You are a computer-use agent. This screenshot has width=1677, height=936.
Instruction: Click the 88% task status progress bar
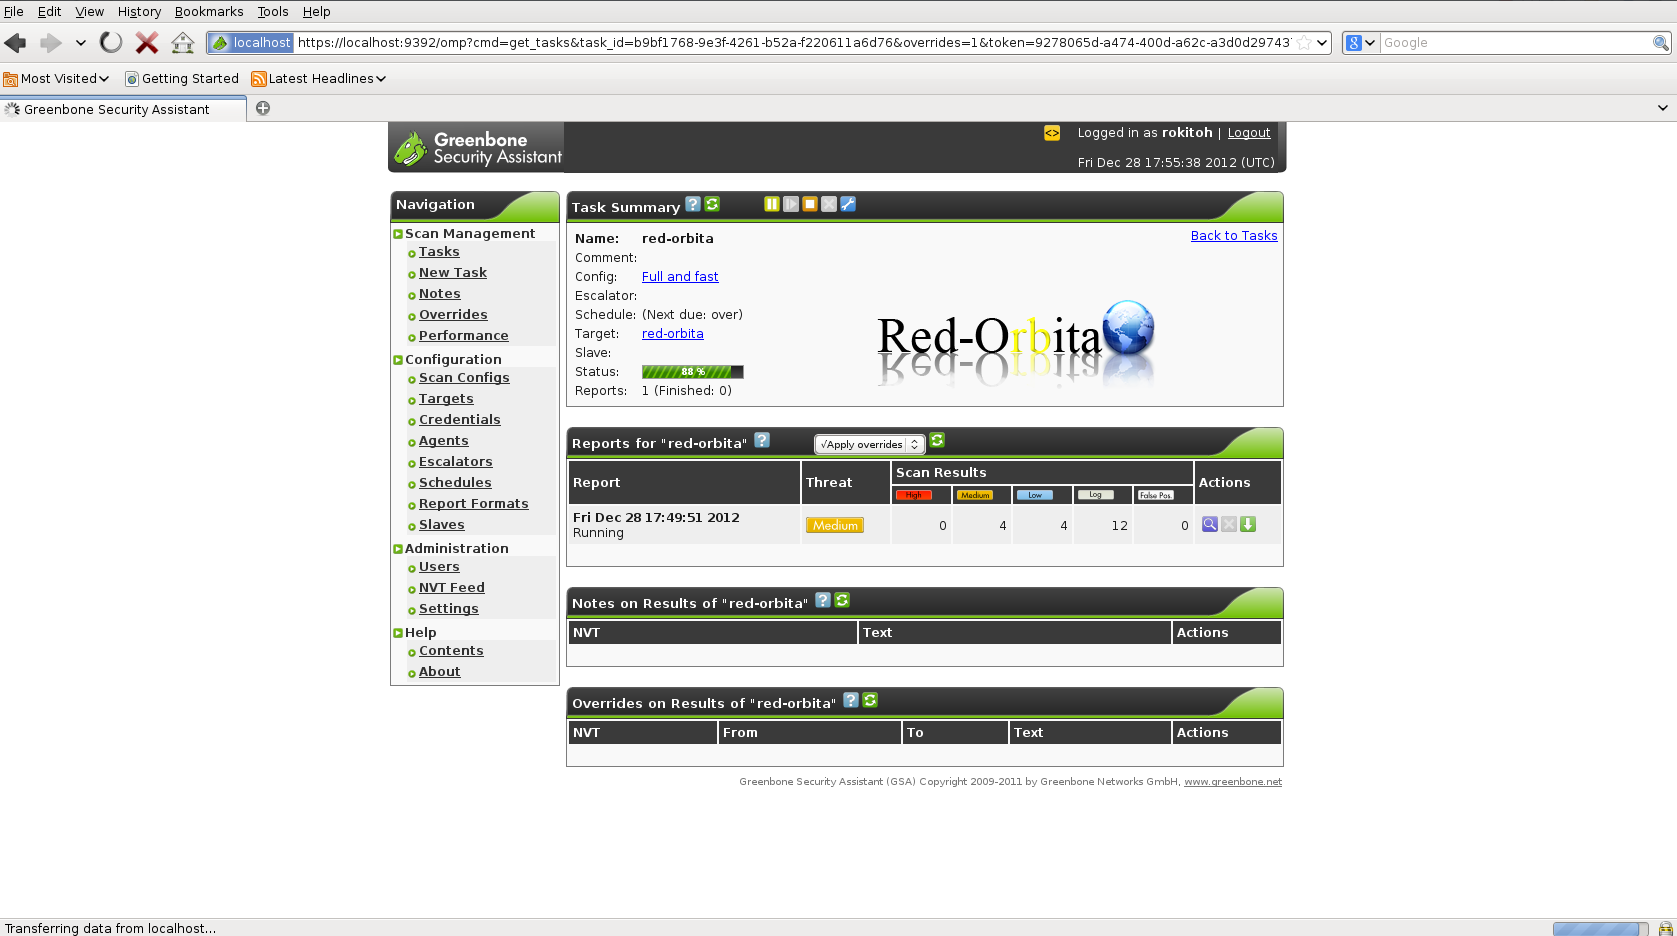pyautogui.click(x=692, y=372)
